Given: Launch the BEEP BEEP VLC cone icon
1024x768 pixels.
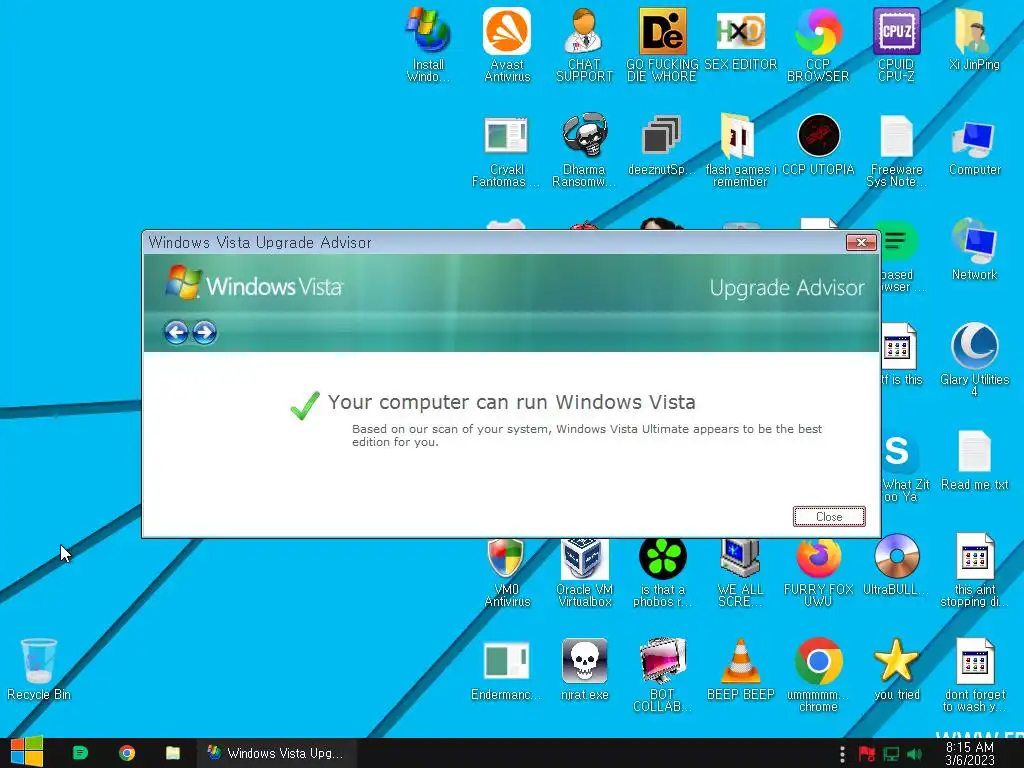Looking at the screenshot, I should [x=740, y=669].
